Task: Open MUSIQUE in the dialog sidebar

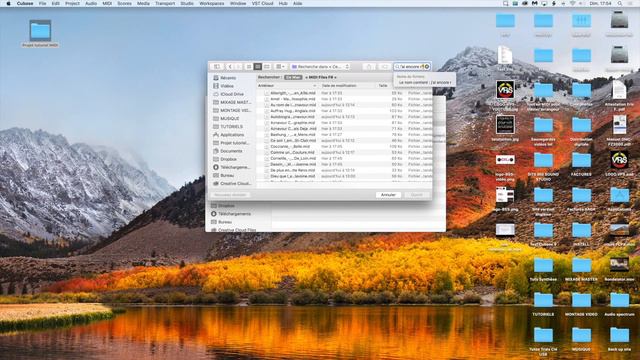Action: coord(226,119)
